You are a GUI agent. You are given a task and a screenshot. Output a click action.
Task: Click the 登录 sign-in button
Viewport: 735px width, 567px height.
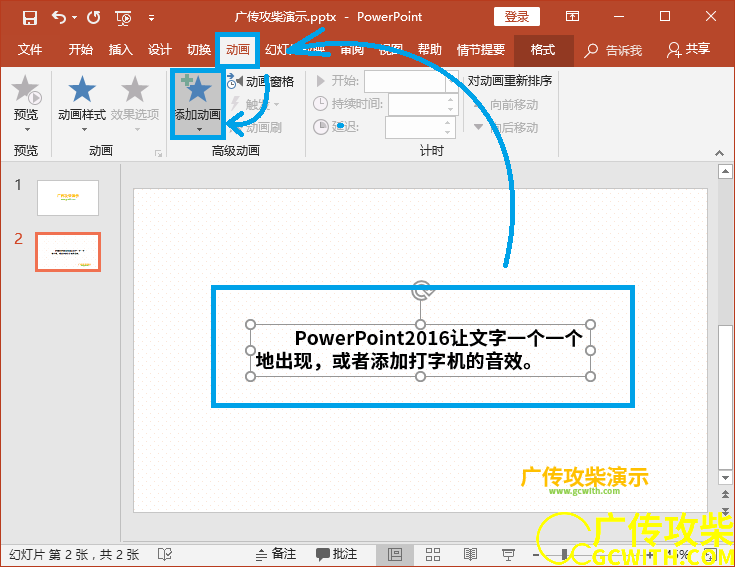(517, 17)
